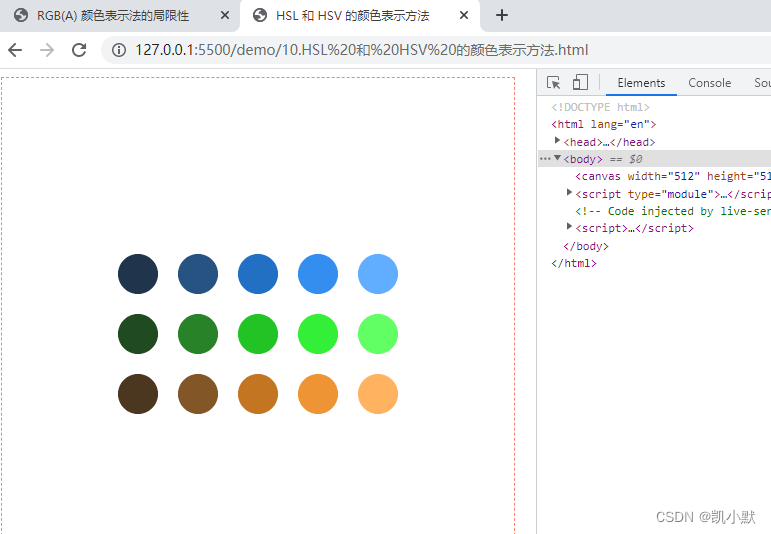Select the live-server injected comment line
The width and height of the screenshot is (771, 534).
tap(673, 211)
